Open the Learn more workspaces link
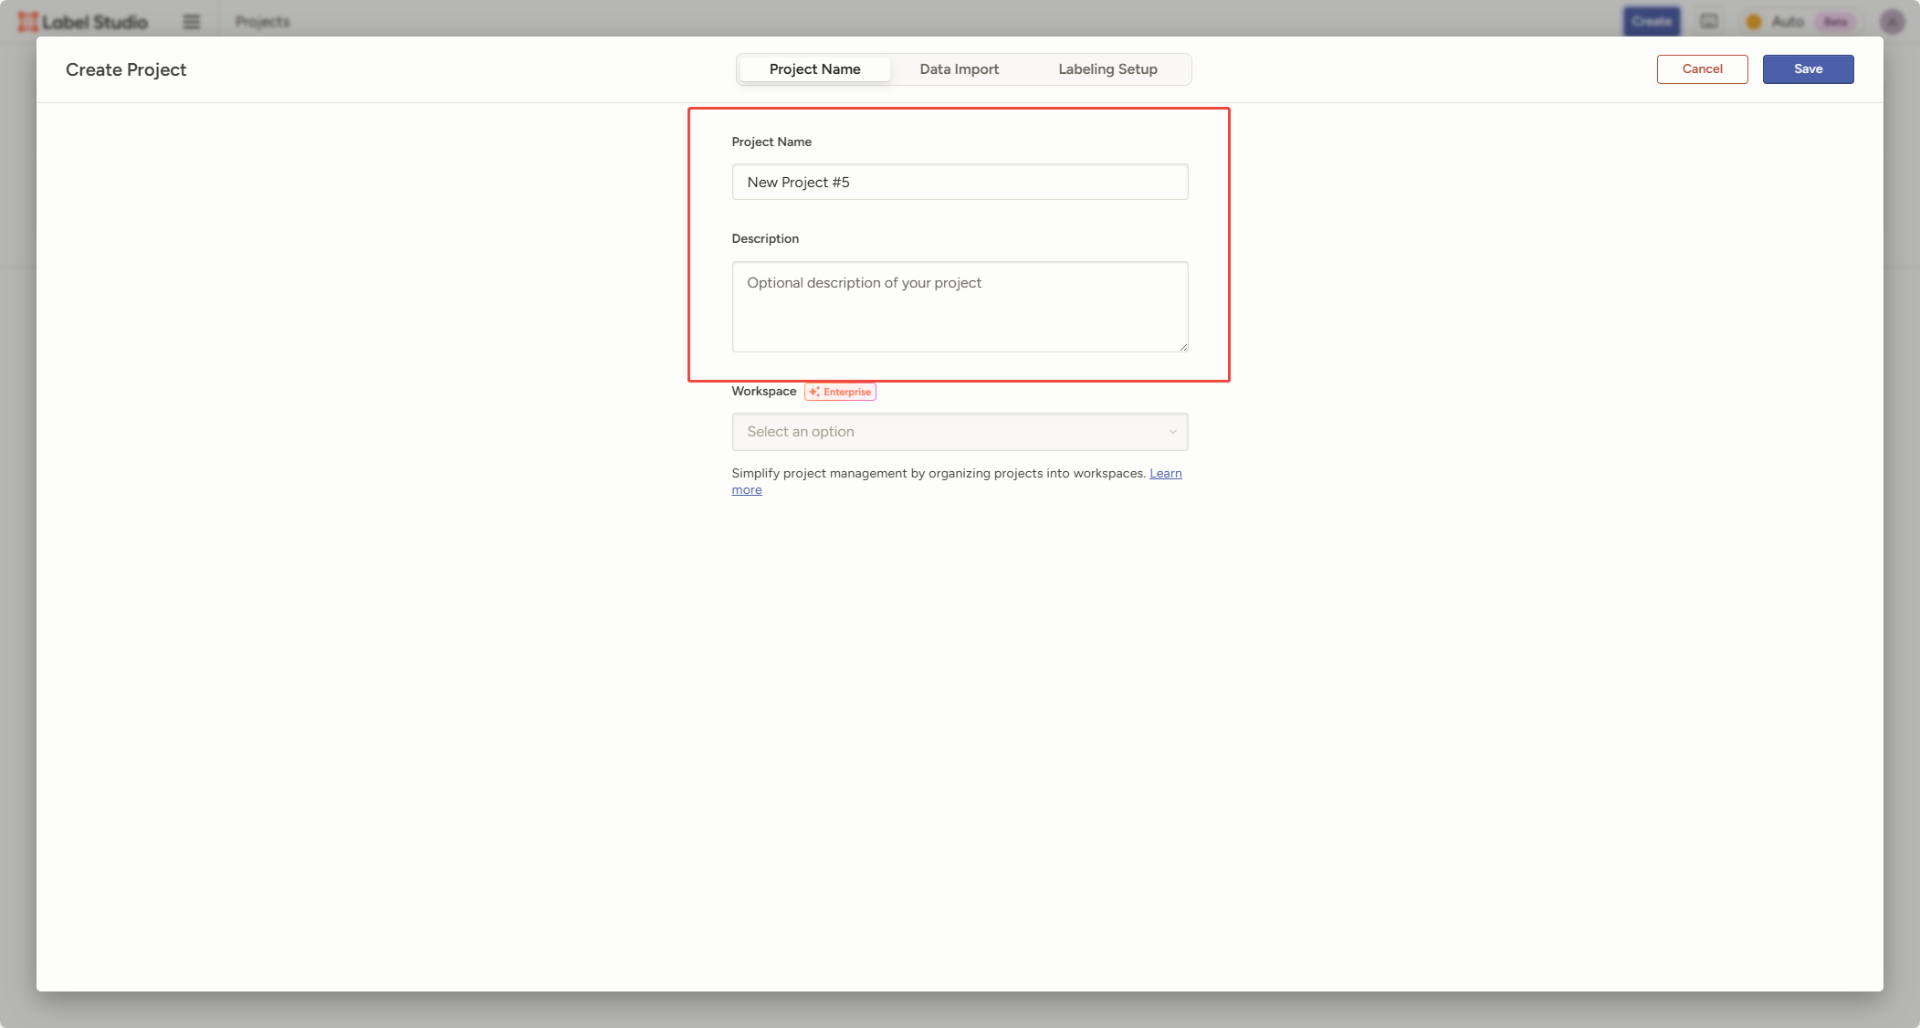 pos(1165,474)
